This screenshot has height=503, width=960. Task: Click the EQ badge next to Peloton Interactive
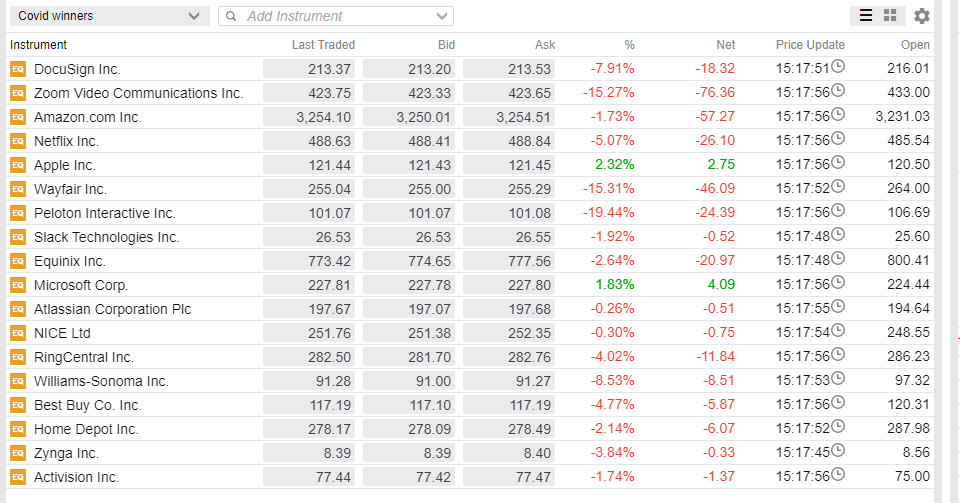pos(17,213)
